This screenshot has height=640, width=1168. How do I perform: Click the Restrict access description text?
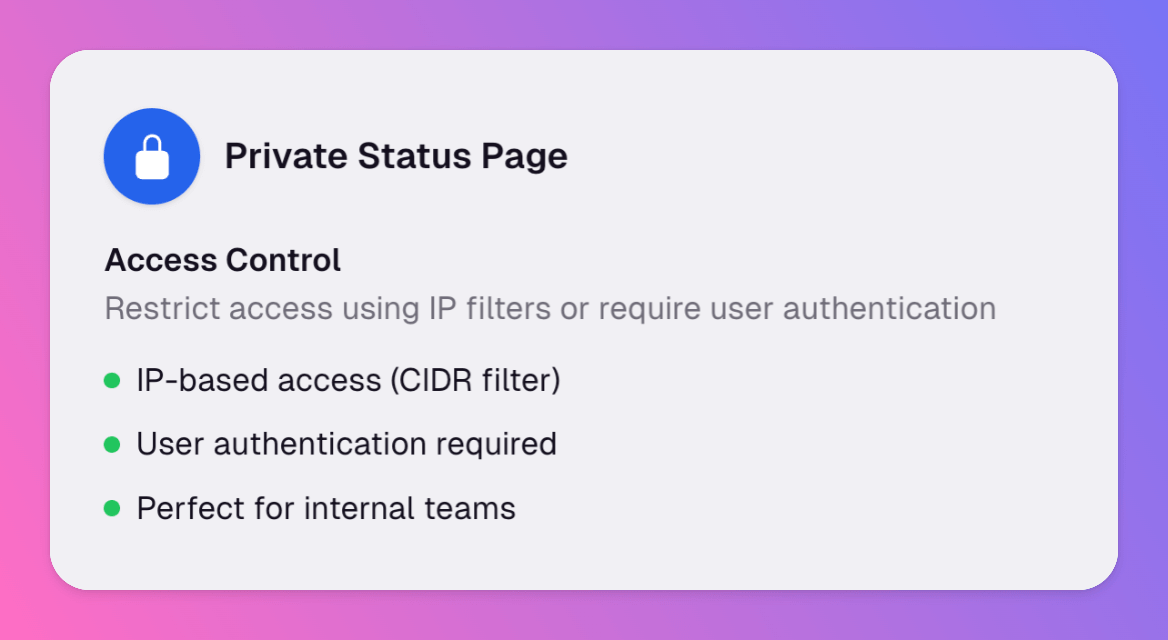(x=549, y=308)
